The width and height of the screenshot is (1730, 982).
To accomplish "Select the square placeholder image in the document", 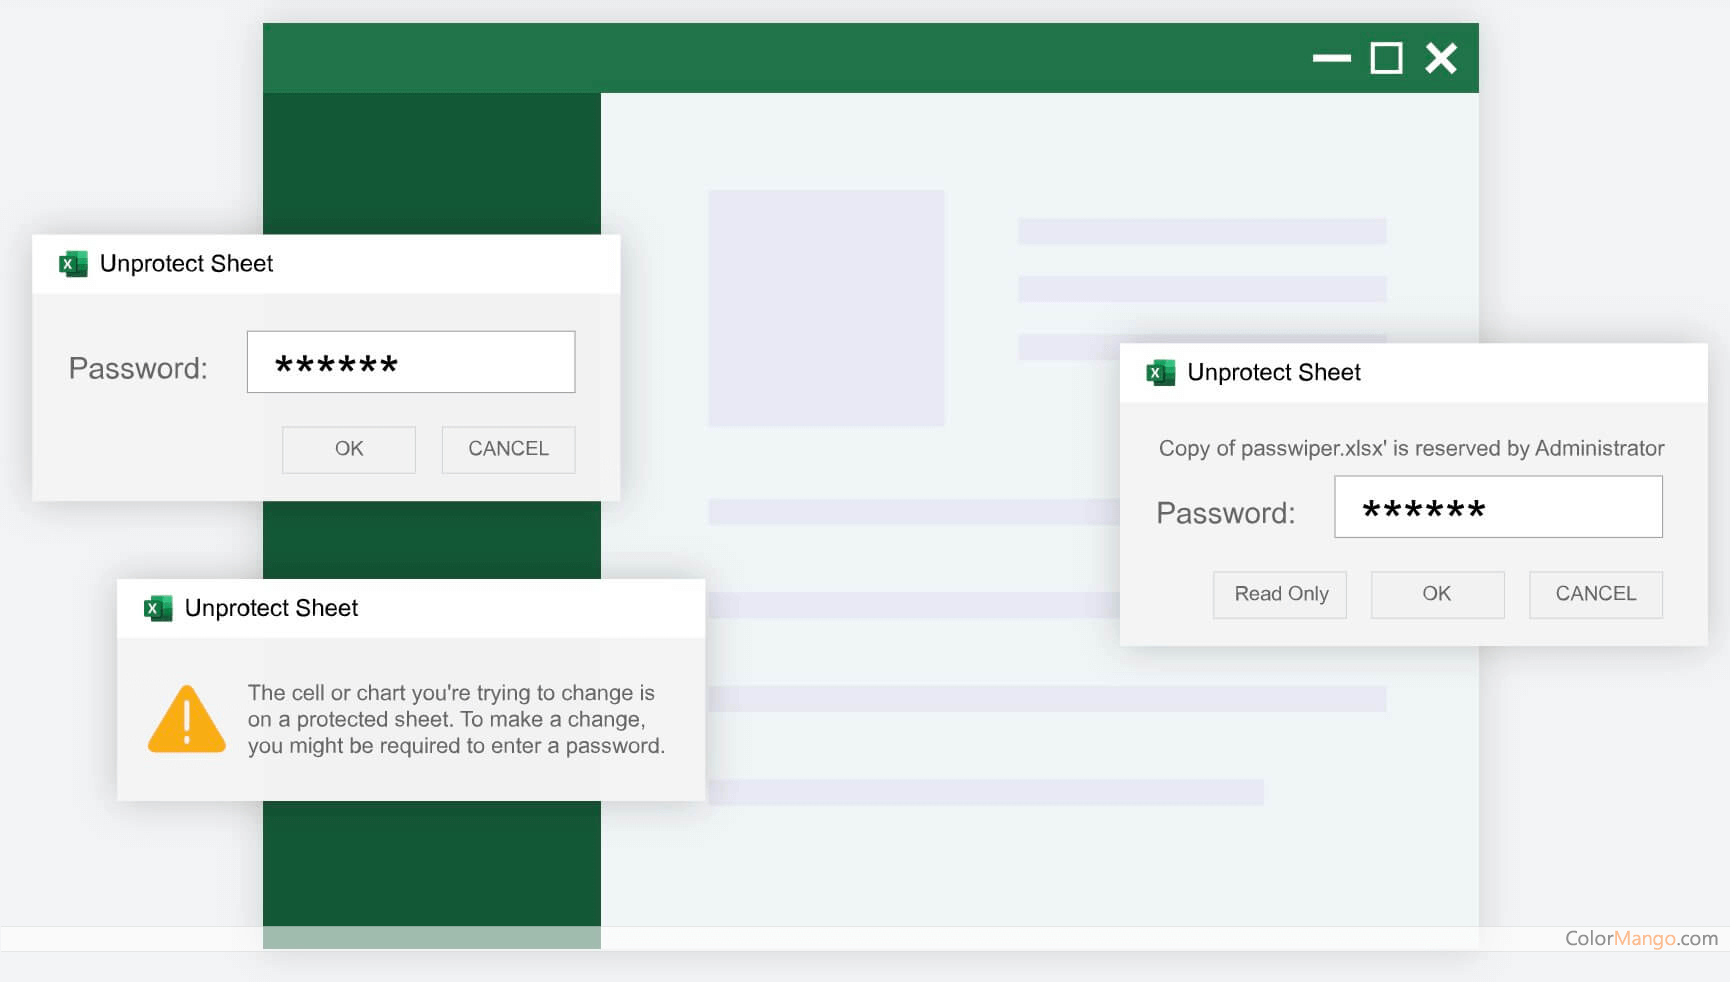I will [826, 308].
